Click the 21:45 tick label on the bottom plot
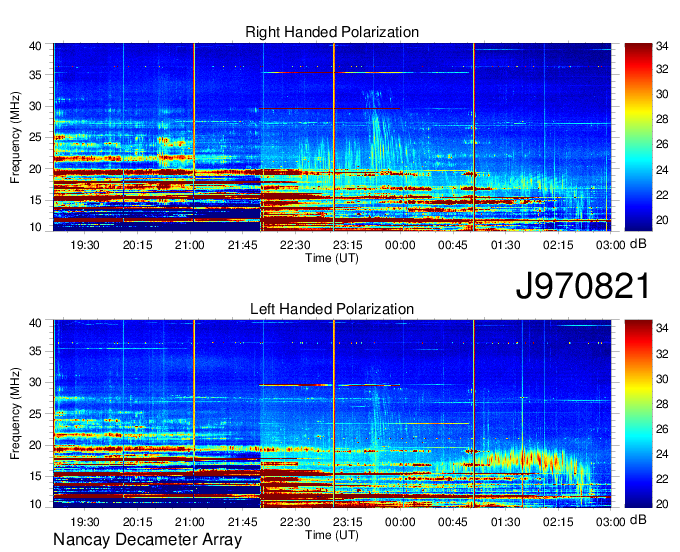 [242, 522]
